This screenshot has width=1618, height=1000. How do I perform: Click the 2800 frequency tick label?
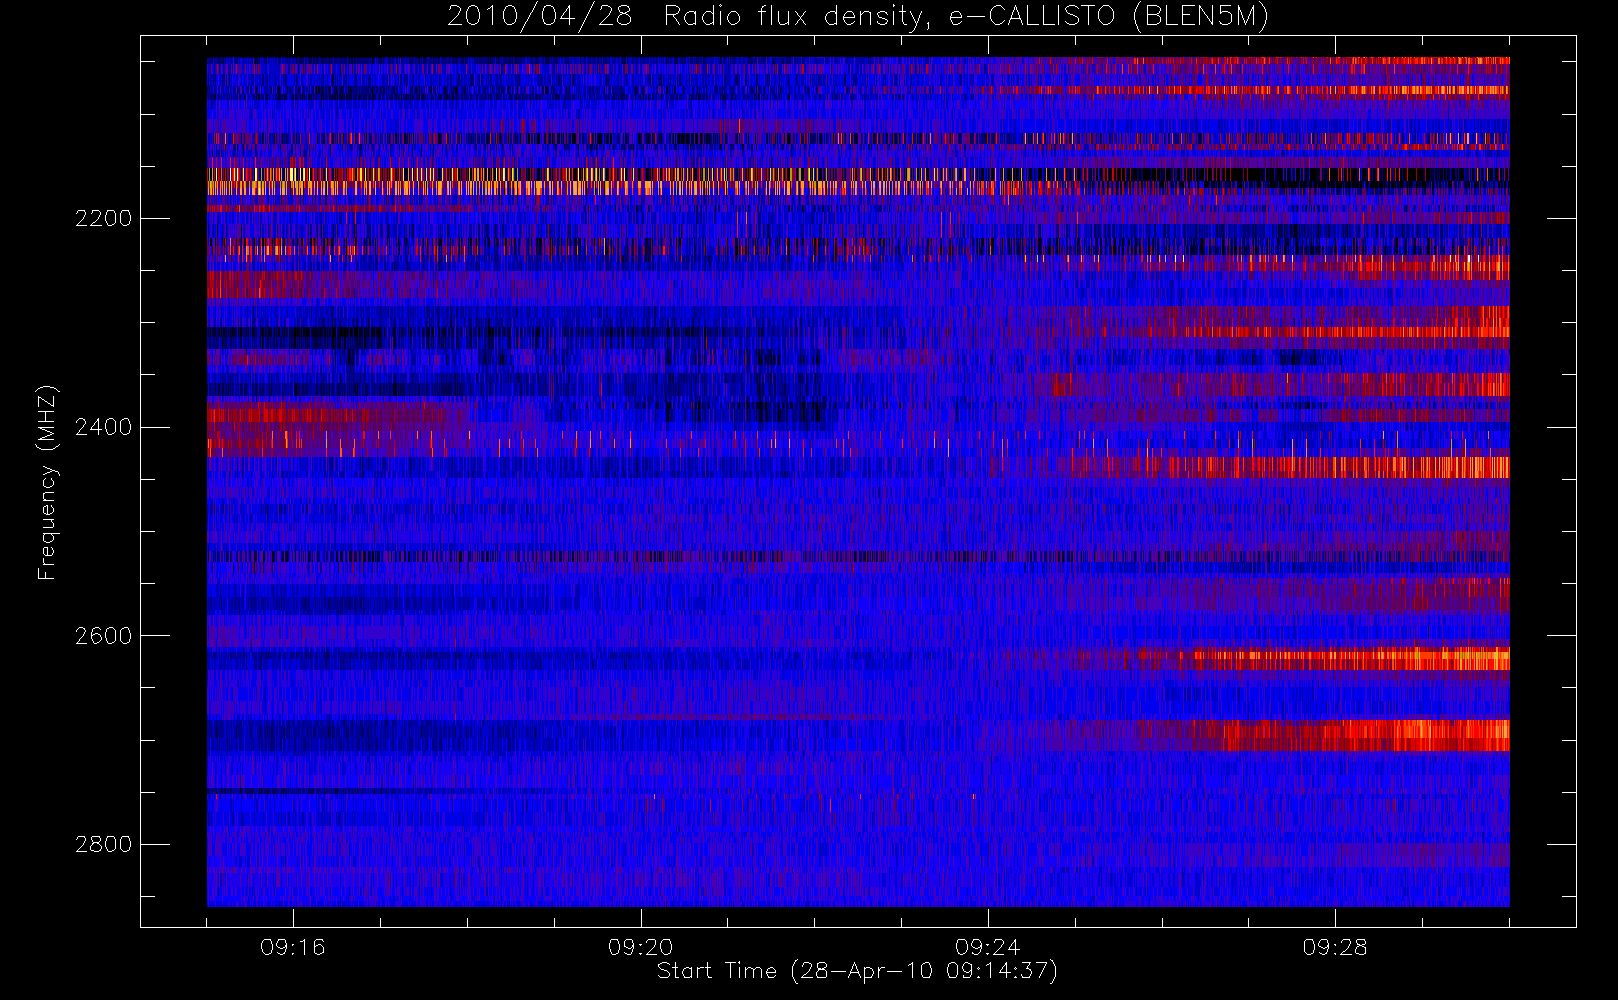pyautogui.click(x=103, y=845)
